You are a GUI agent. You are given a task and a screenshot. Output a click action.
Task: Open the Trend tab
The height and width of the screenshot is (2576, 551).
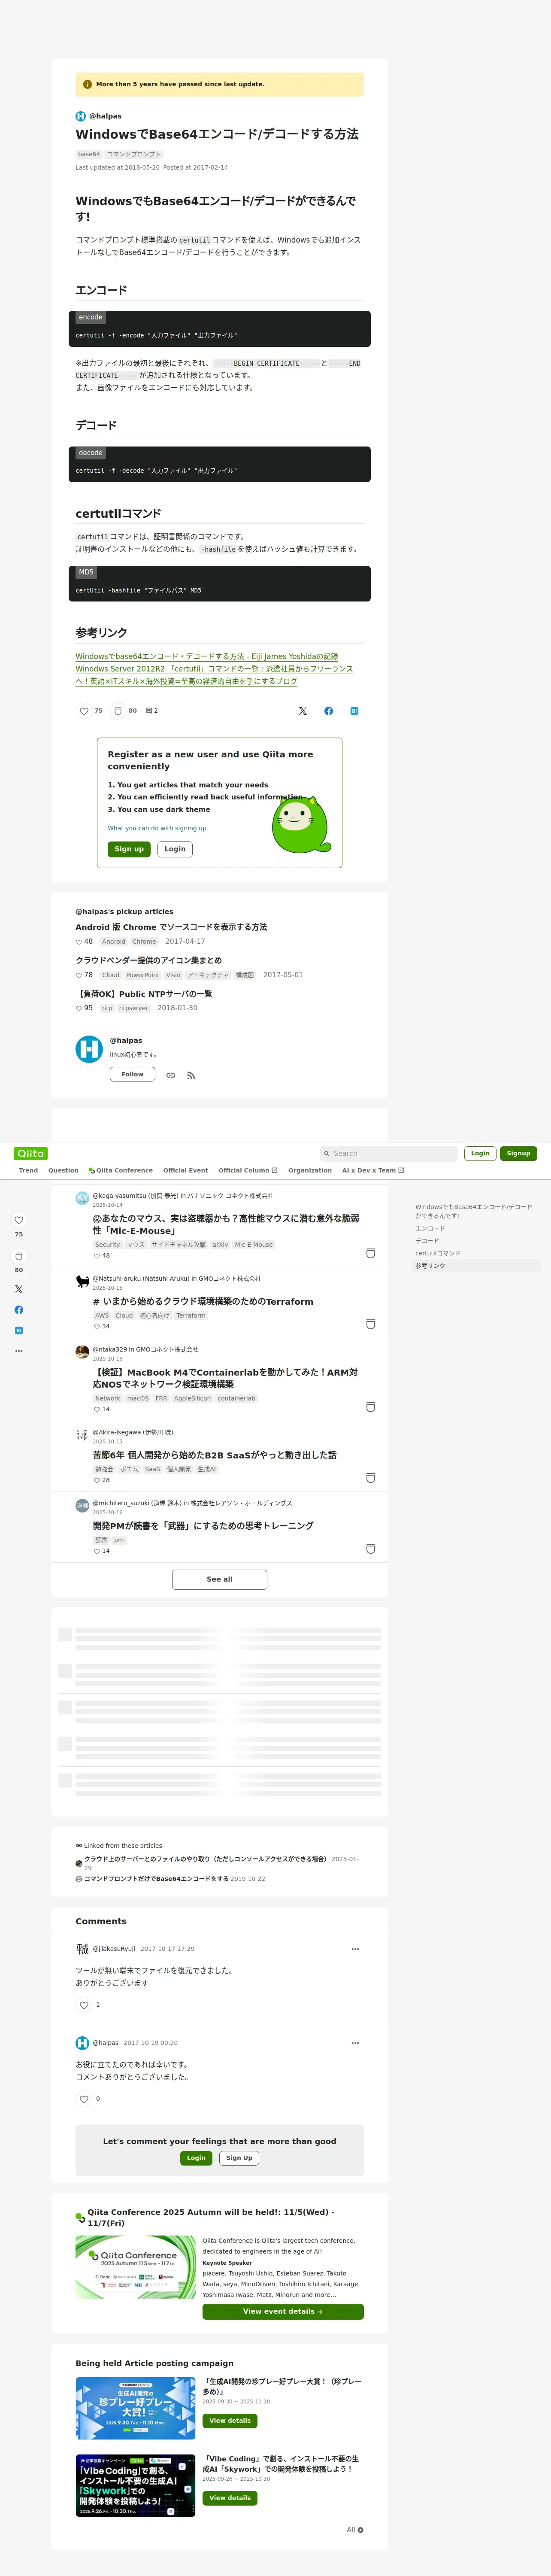(28, 1170)
